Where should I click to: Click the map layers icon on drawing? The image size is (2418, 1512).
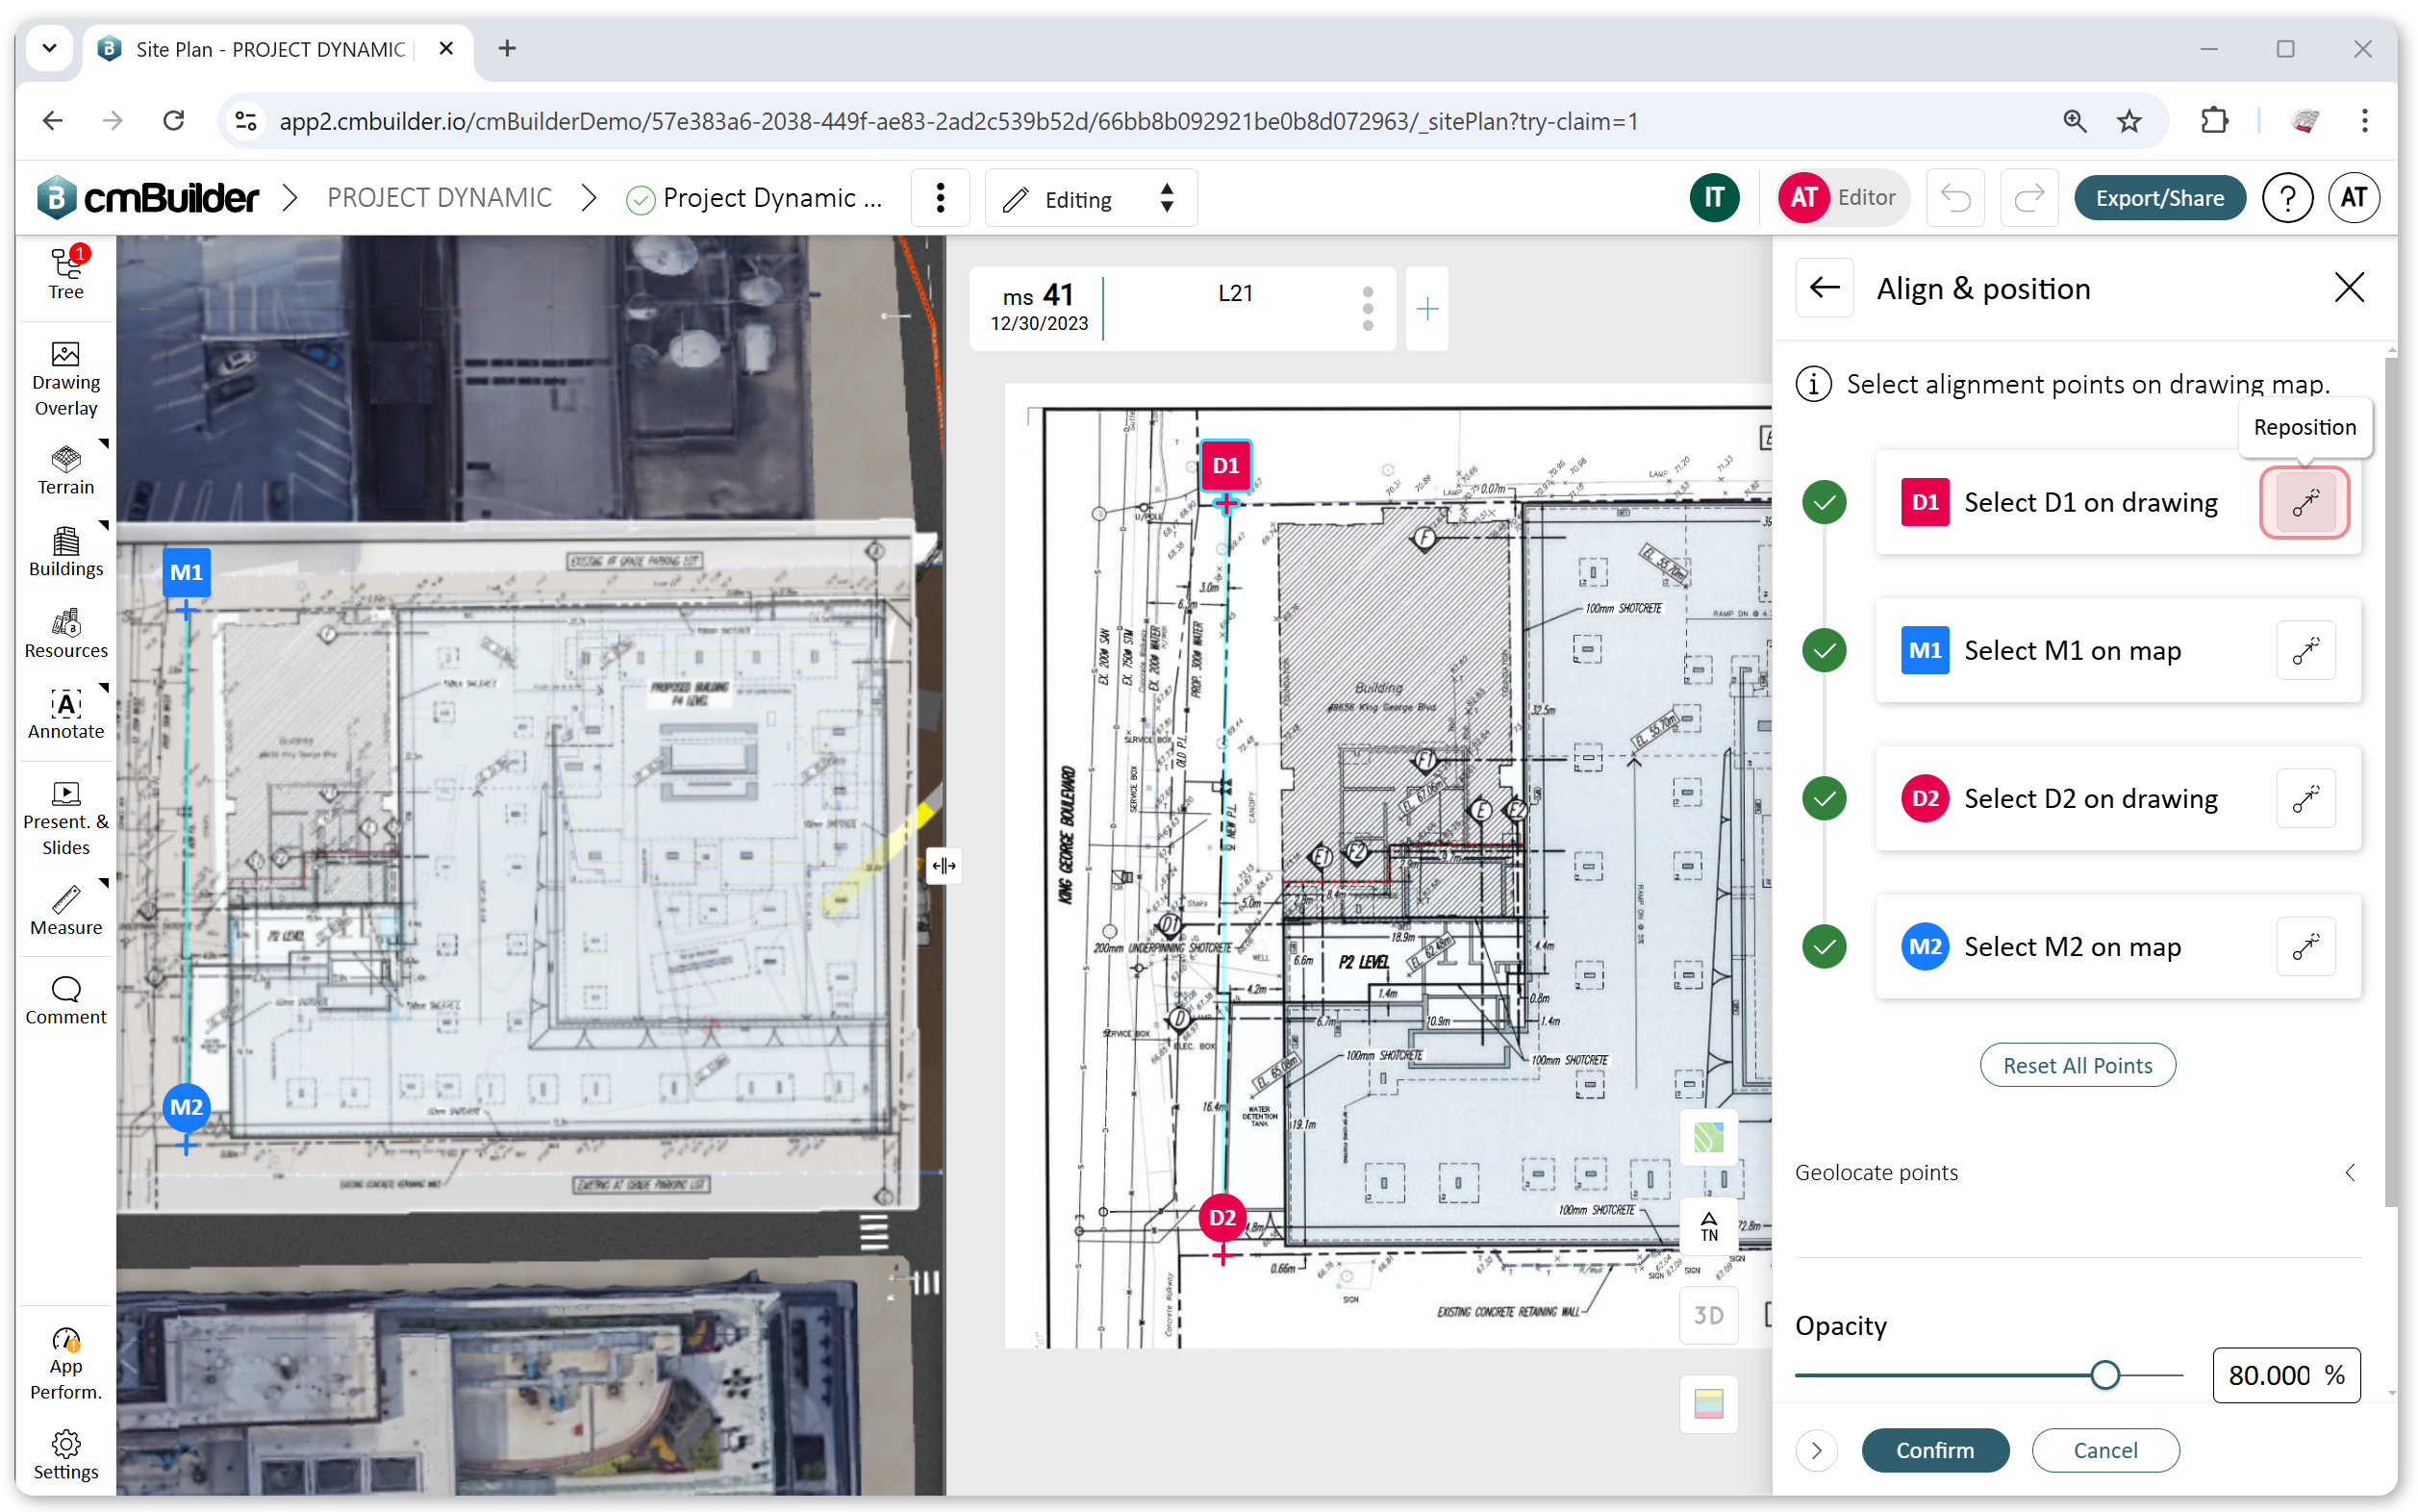[1708, 1137]
